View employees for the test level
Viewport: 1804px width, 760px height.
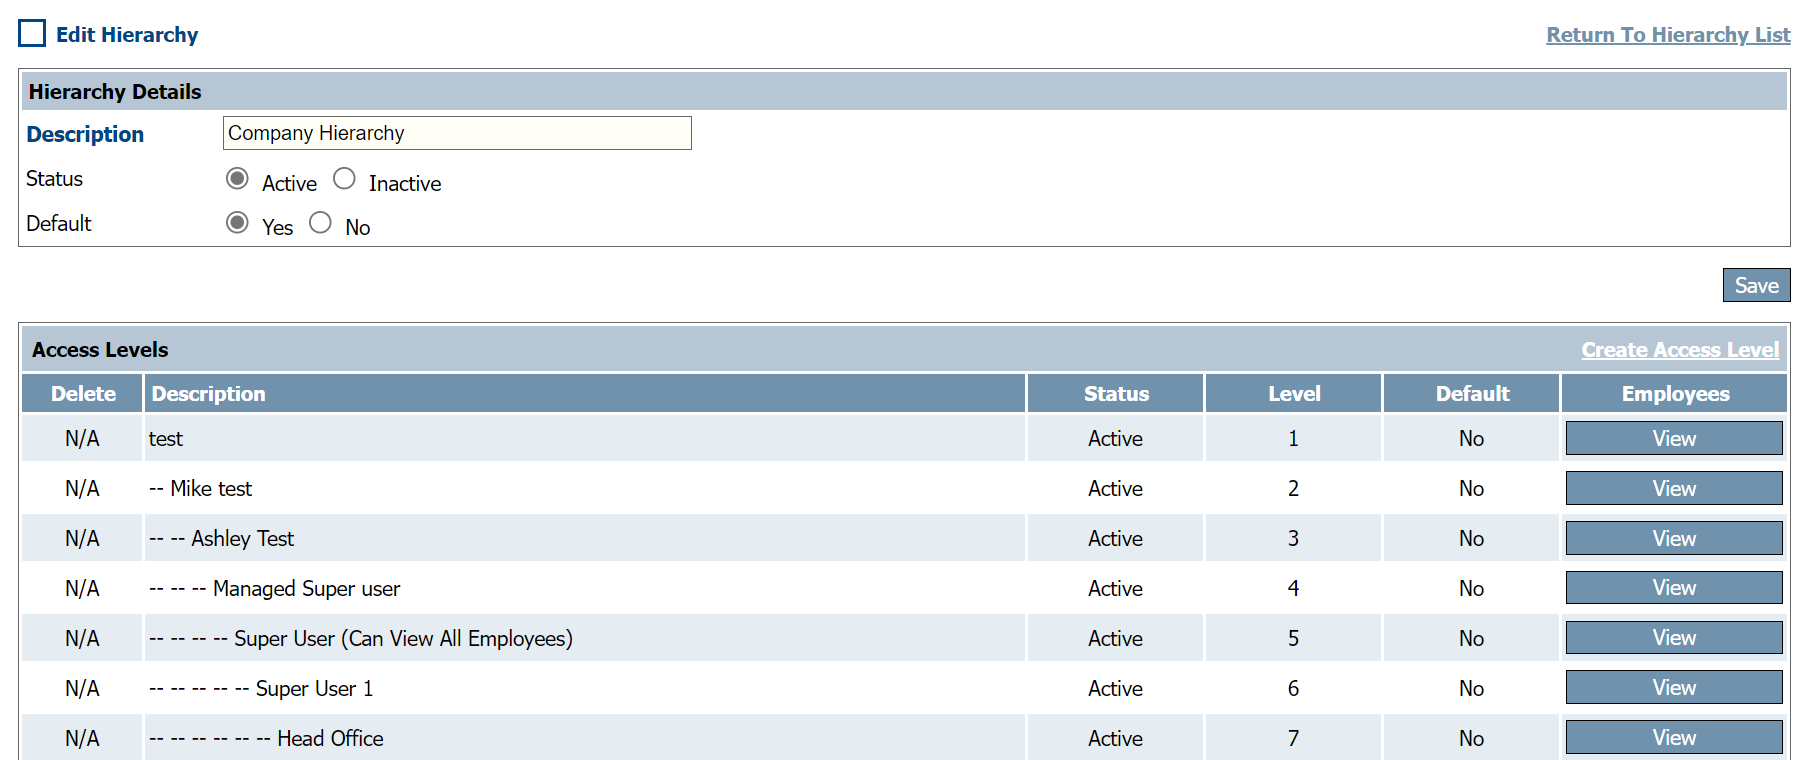1674,438
